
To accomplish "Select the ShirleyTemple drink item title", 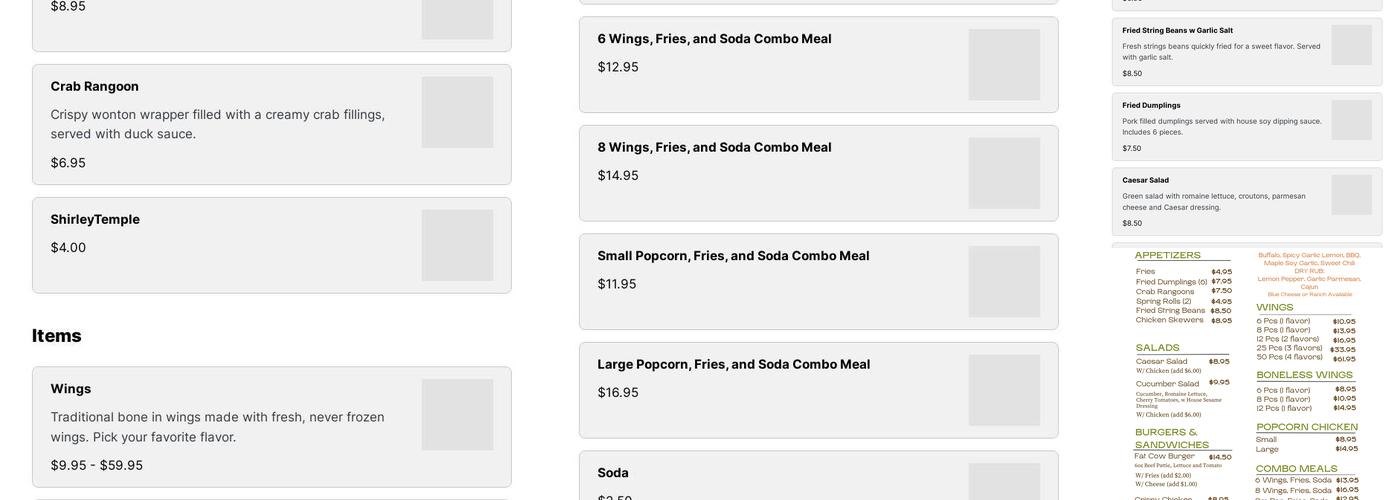I will 95,219.
